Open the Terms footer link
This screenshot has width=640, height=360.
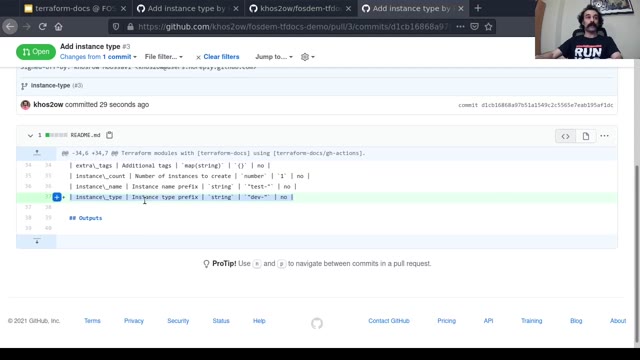[92, 321]
